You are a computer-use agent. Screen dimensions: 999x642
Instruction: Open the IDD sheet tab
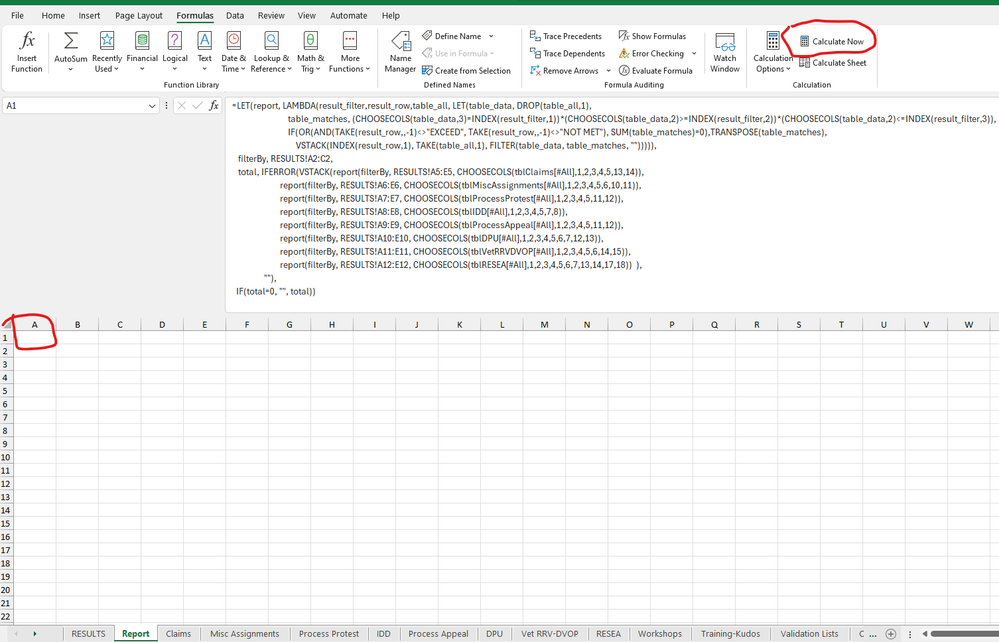pyautogui.click(x=384, y=634)
